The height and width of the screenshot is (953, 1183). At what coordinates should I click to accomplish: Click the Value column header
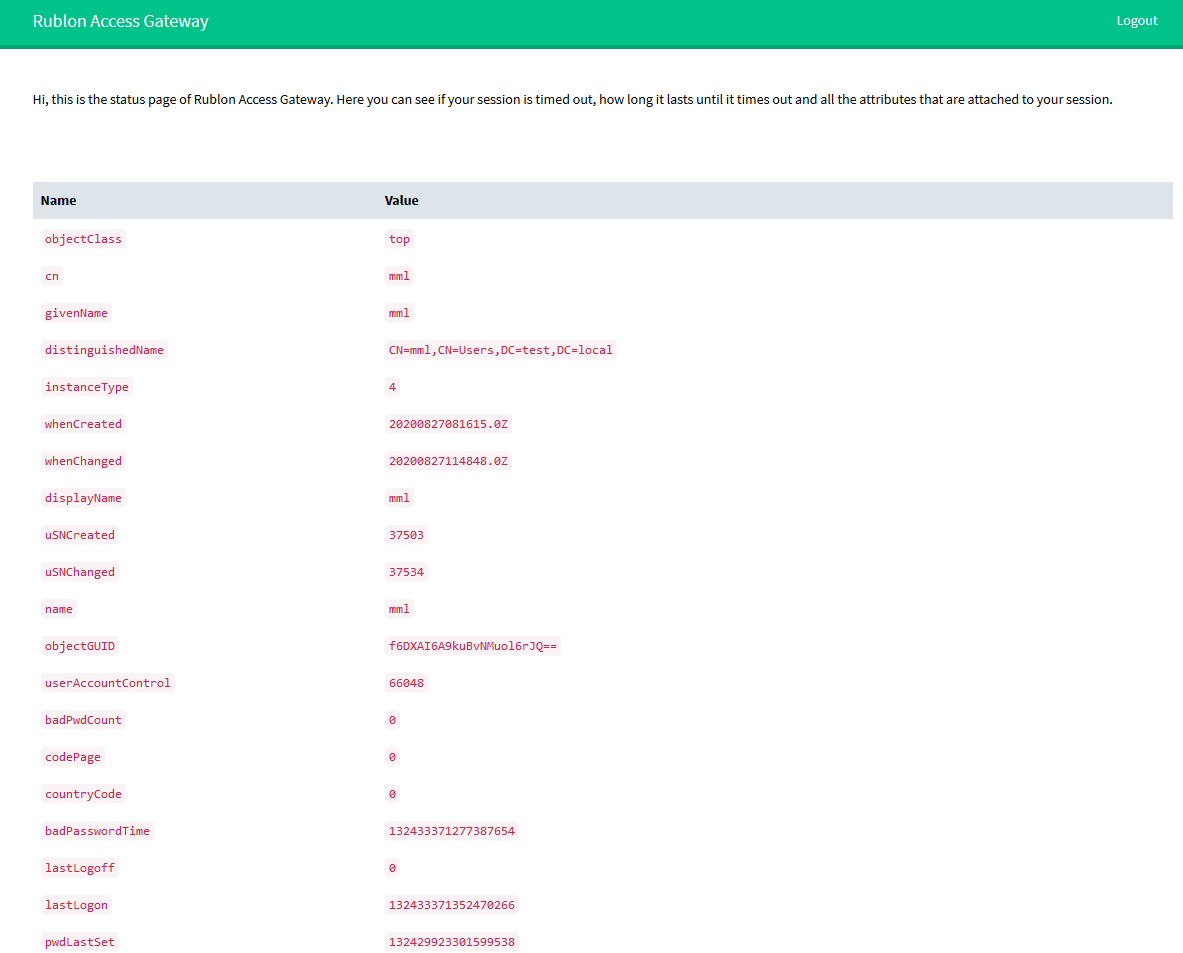(401, 201)
